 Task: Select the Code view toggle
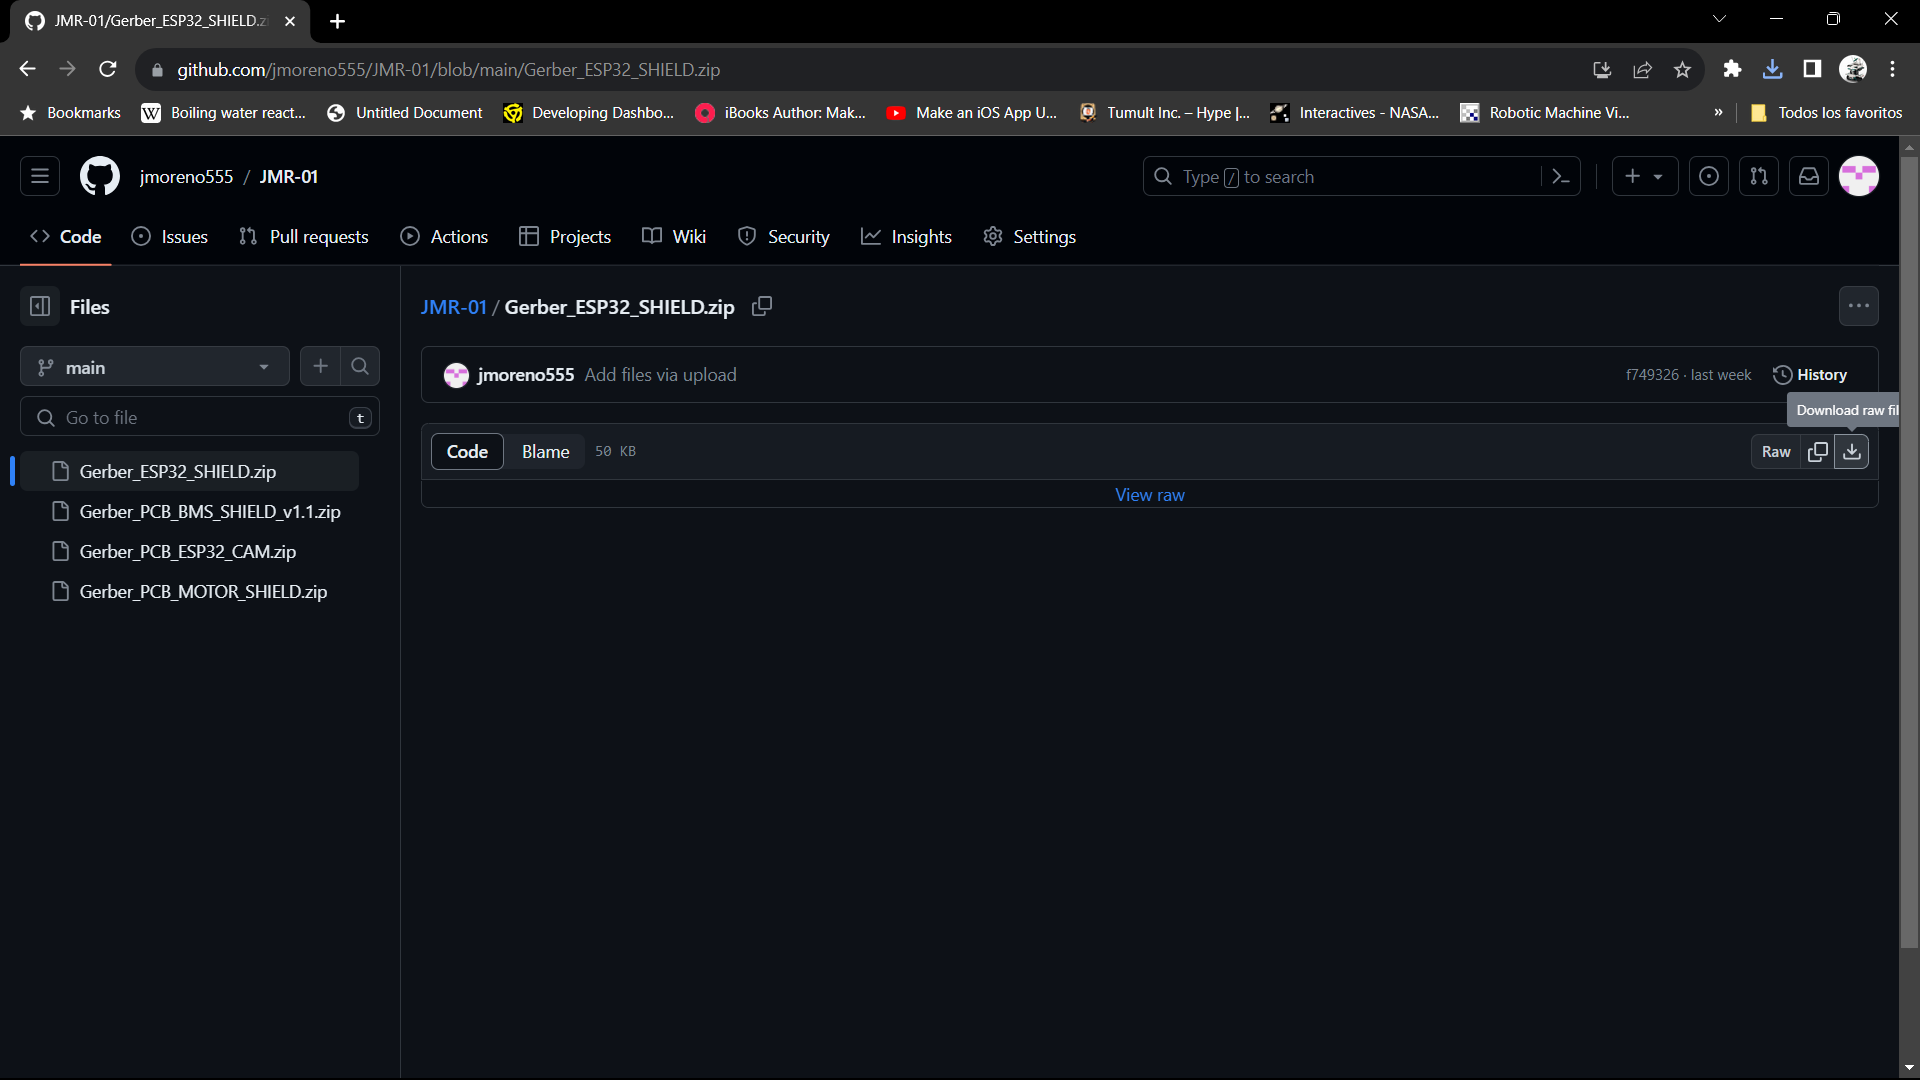(467, 452)
